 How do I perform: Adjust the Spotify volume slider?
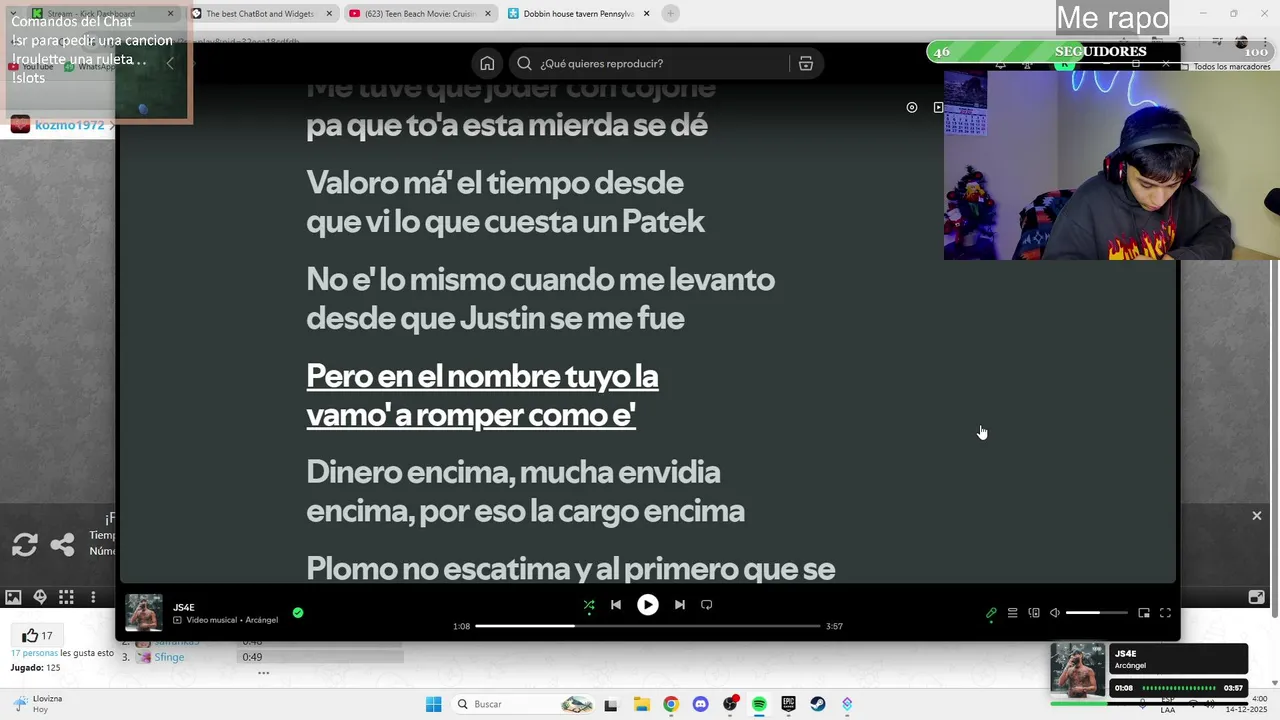tap(1096, 613)
